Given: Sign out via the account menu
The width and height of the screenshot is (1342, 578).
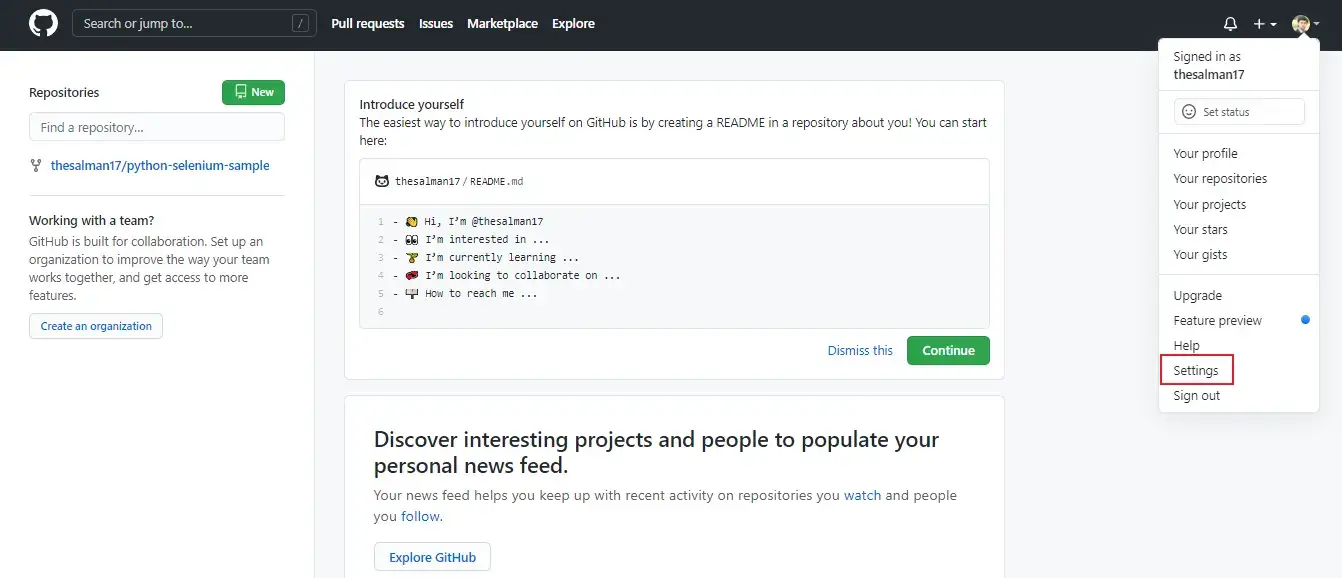Looking at the screenshot, I should pos(1196,395).
